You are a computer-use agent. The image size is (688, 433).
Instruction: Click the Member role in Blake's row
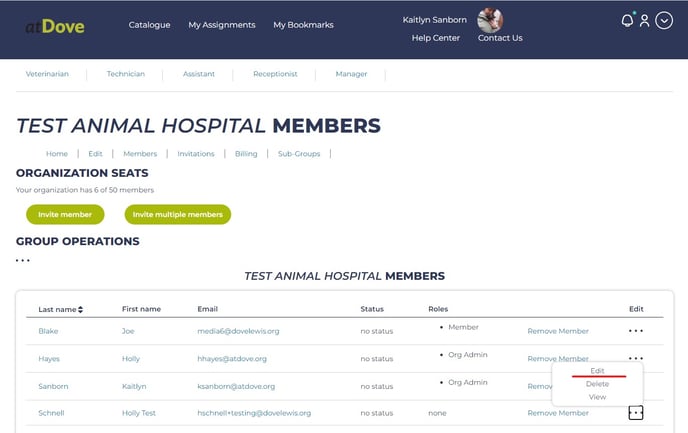(x=463, y=327)
